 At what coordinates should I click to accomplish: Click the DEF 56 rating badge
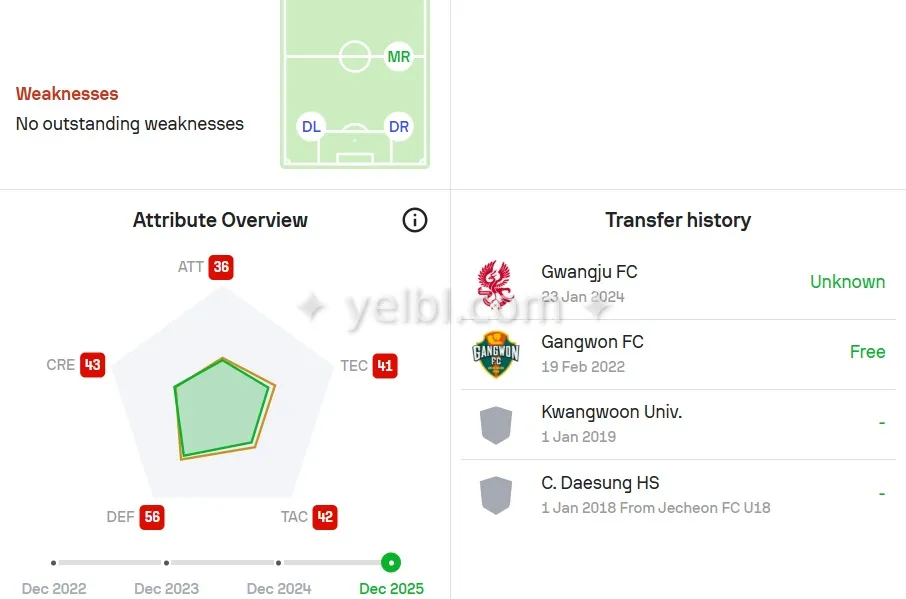pyautogui.click(x=152, y=517)
